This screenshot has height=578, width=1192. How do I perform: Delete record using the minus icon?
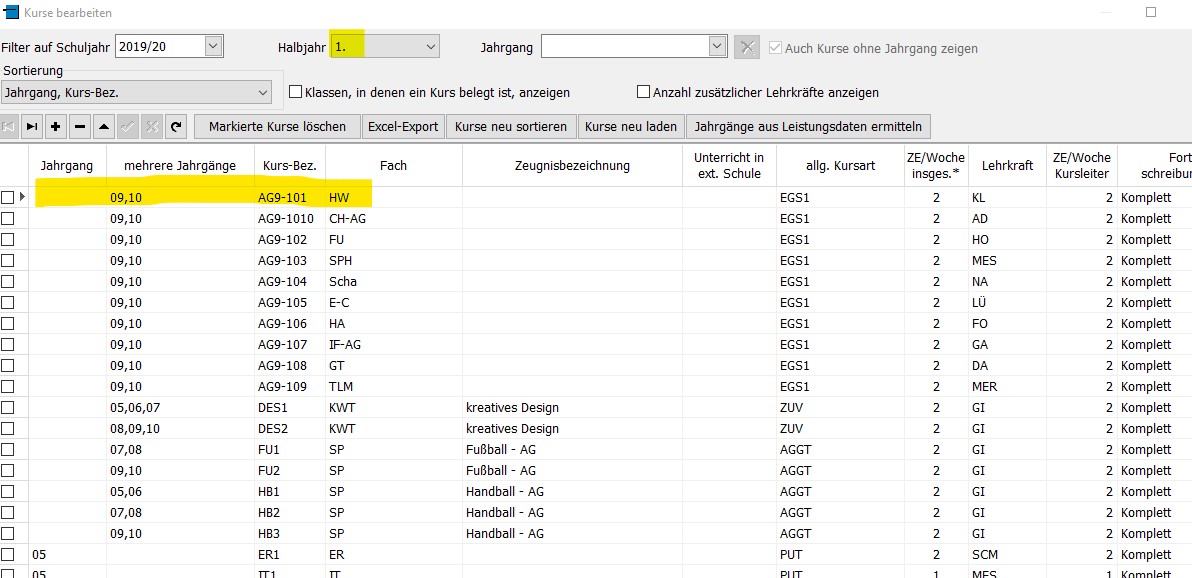pyautogui.click(x=80, y=126)
